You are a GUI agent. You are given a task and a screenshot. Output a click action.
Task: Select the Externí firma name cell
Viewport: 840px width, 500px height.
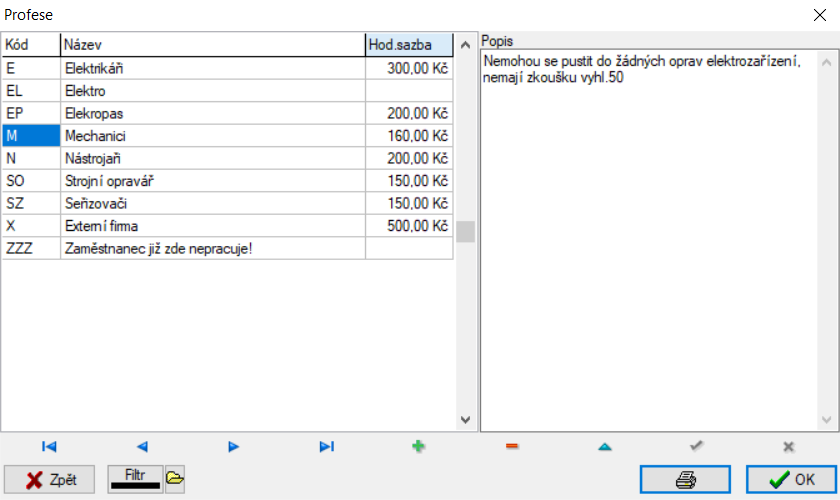(213, 226)
